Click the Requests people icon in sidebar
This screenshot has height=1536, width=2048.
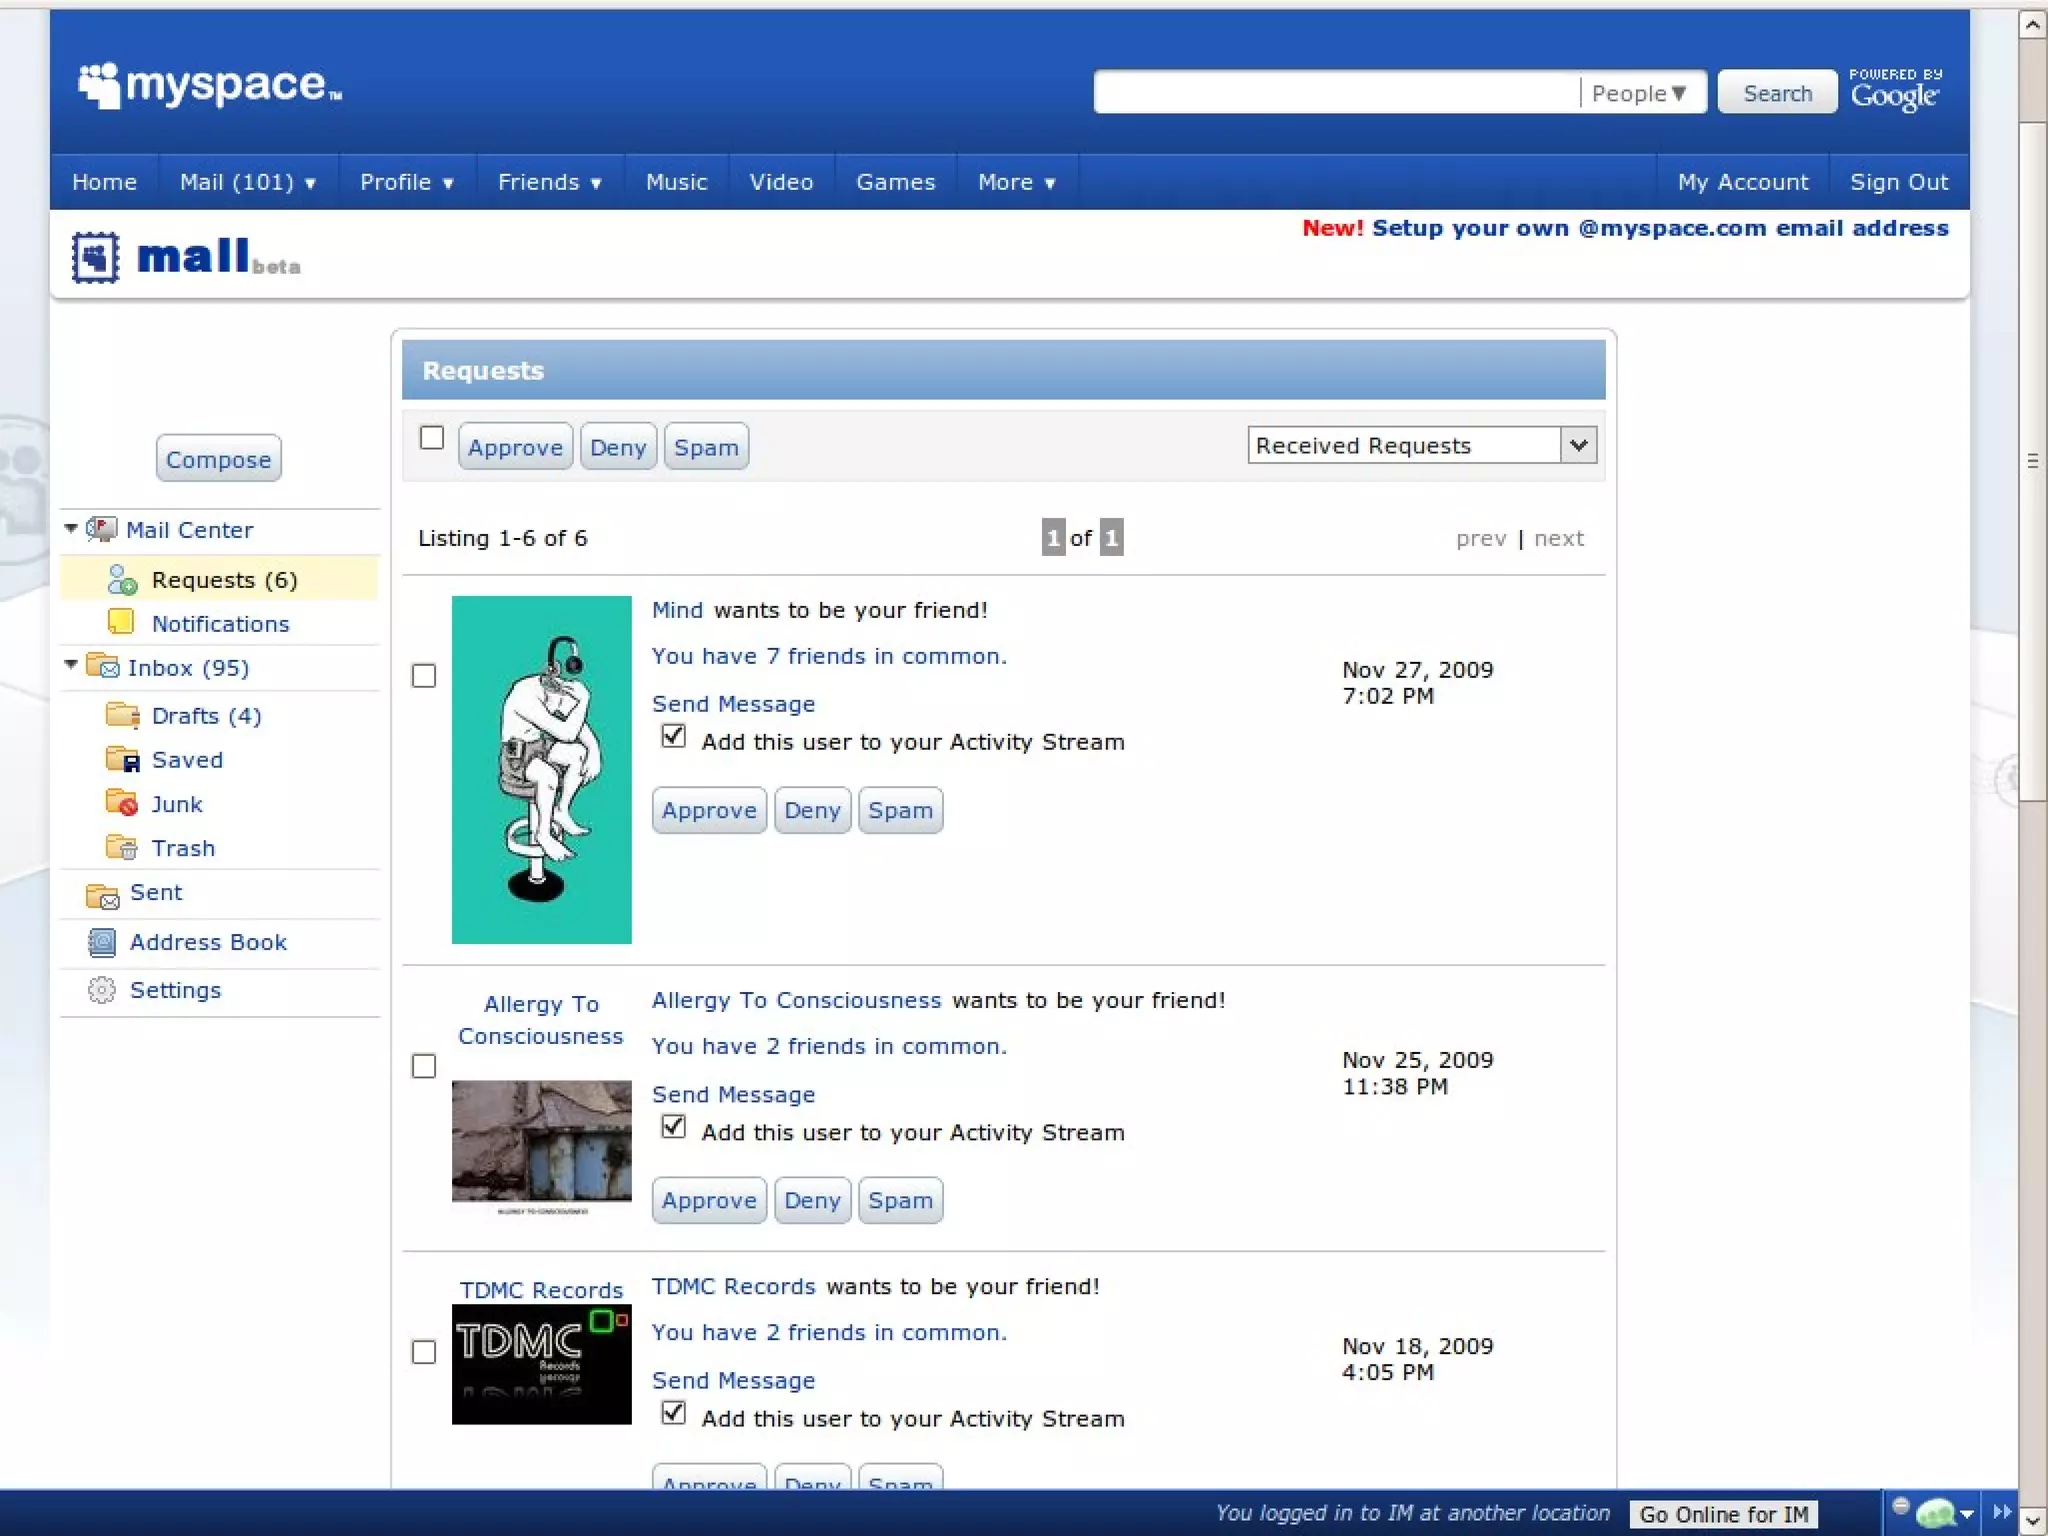(122, 580)
